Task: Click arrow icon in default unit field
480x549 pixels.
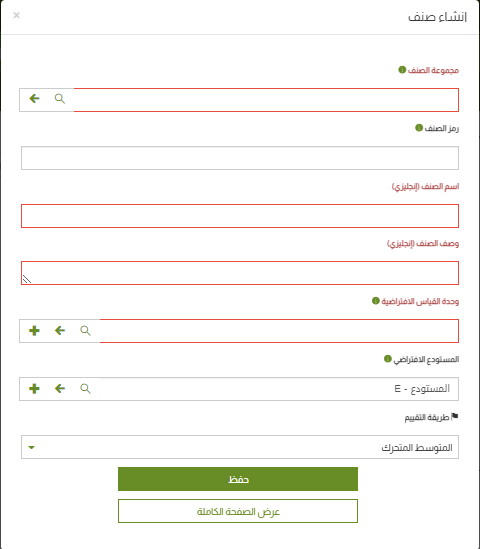Action: (x=60, y=331)
